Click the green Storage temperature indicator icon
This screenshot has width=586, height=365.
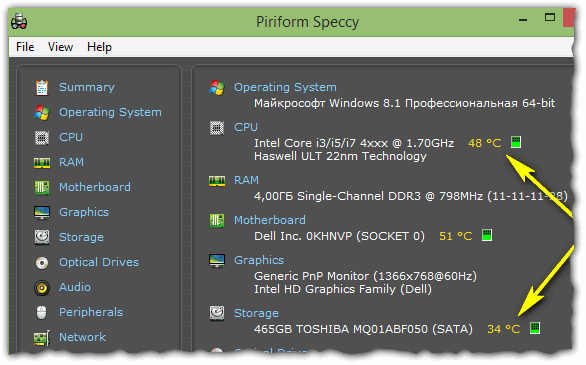(535, 328)
